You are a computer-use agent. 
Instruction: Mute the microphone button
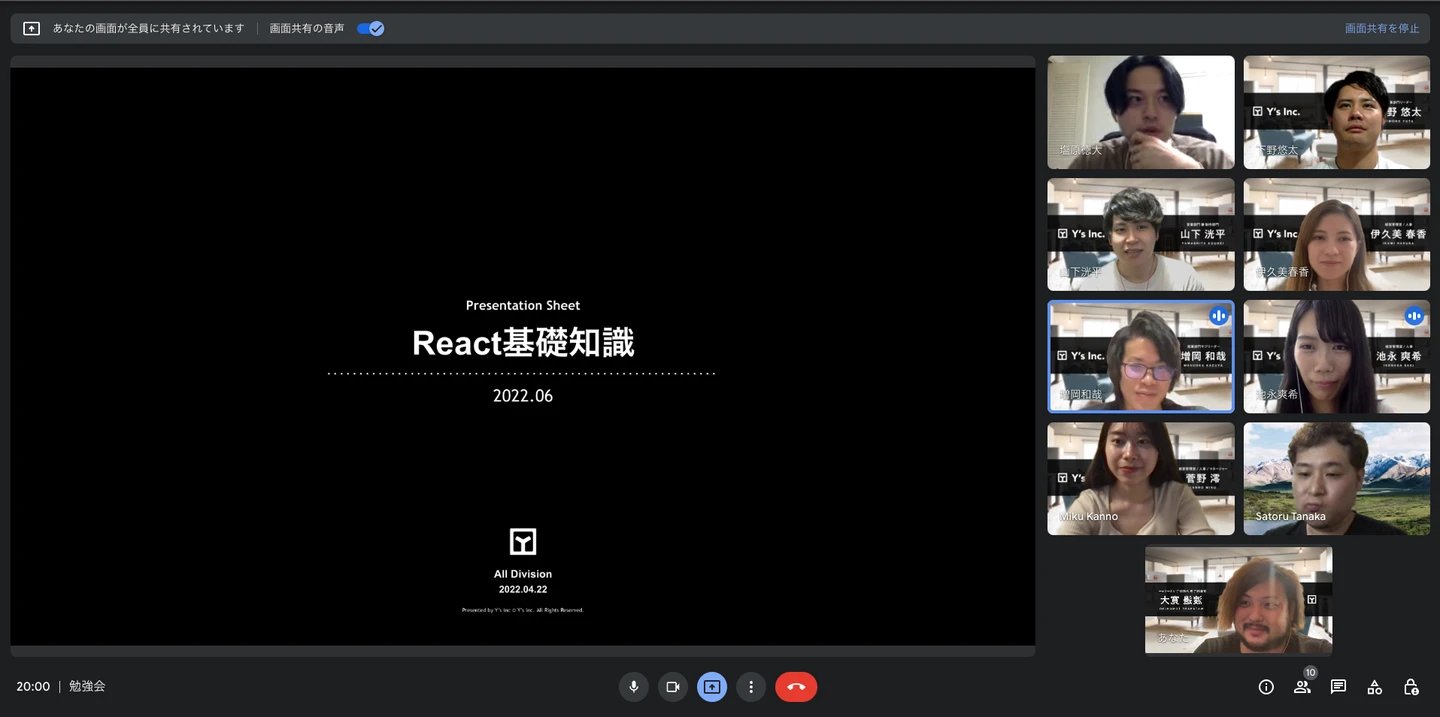pyautogui.click(x=633, y=687)
